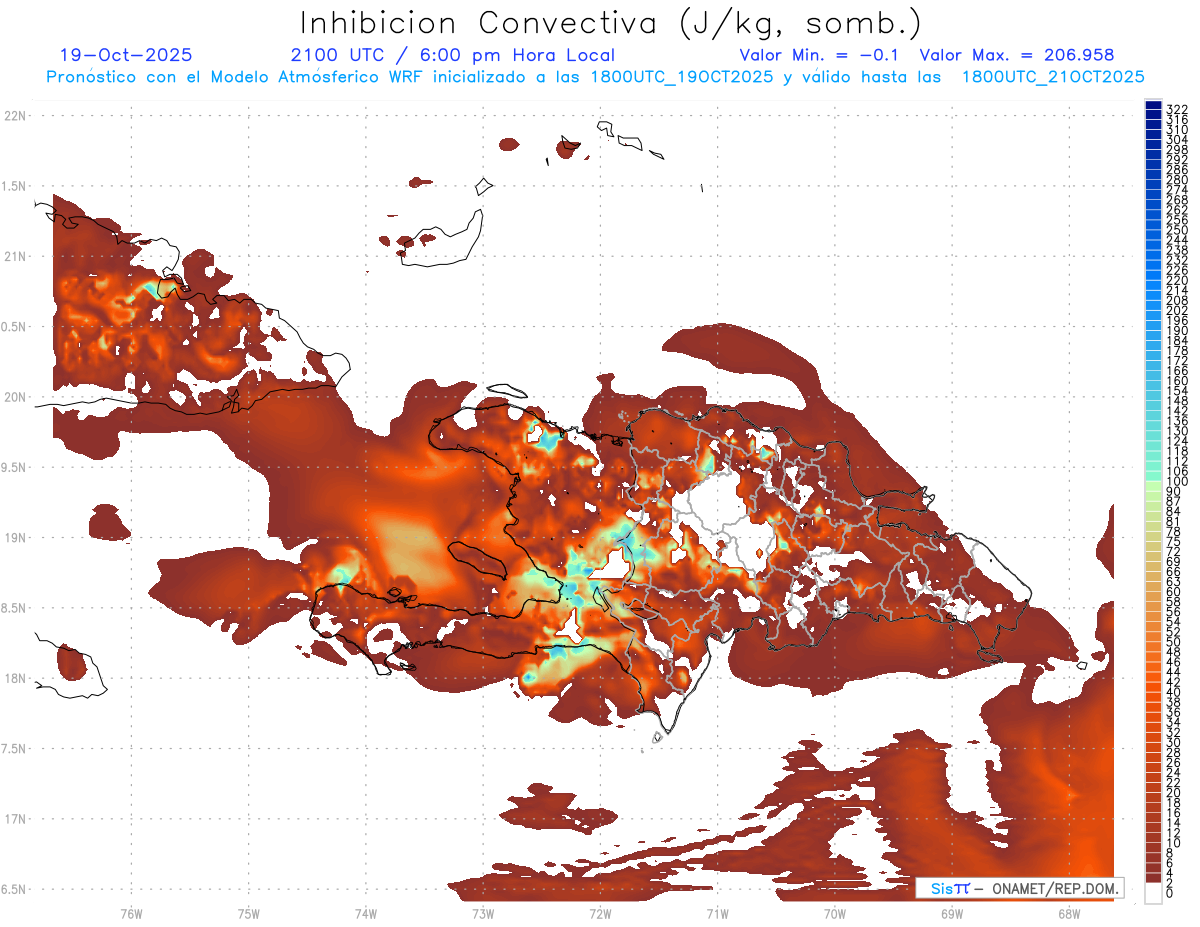Click the SisTT ONAMET/REP.DOM. logo box

click(x=1019, y=888)
